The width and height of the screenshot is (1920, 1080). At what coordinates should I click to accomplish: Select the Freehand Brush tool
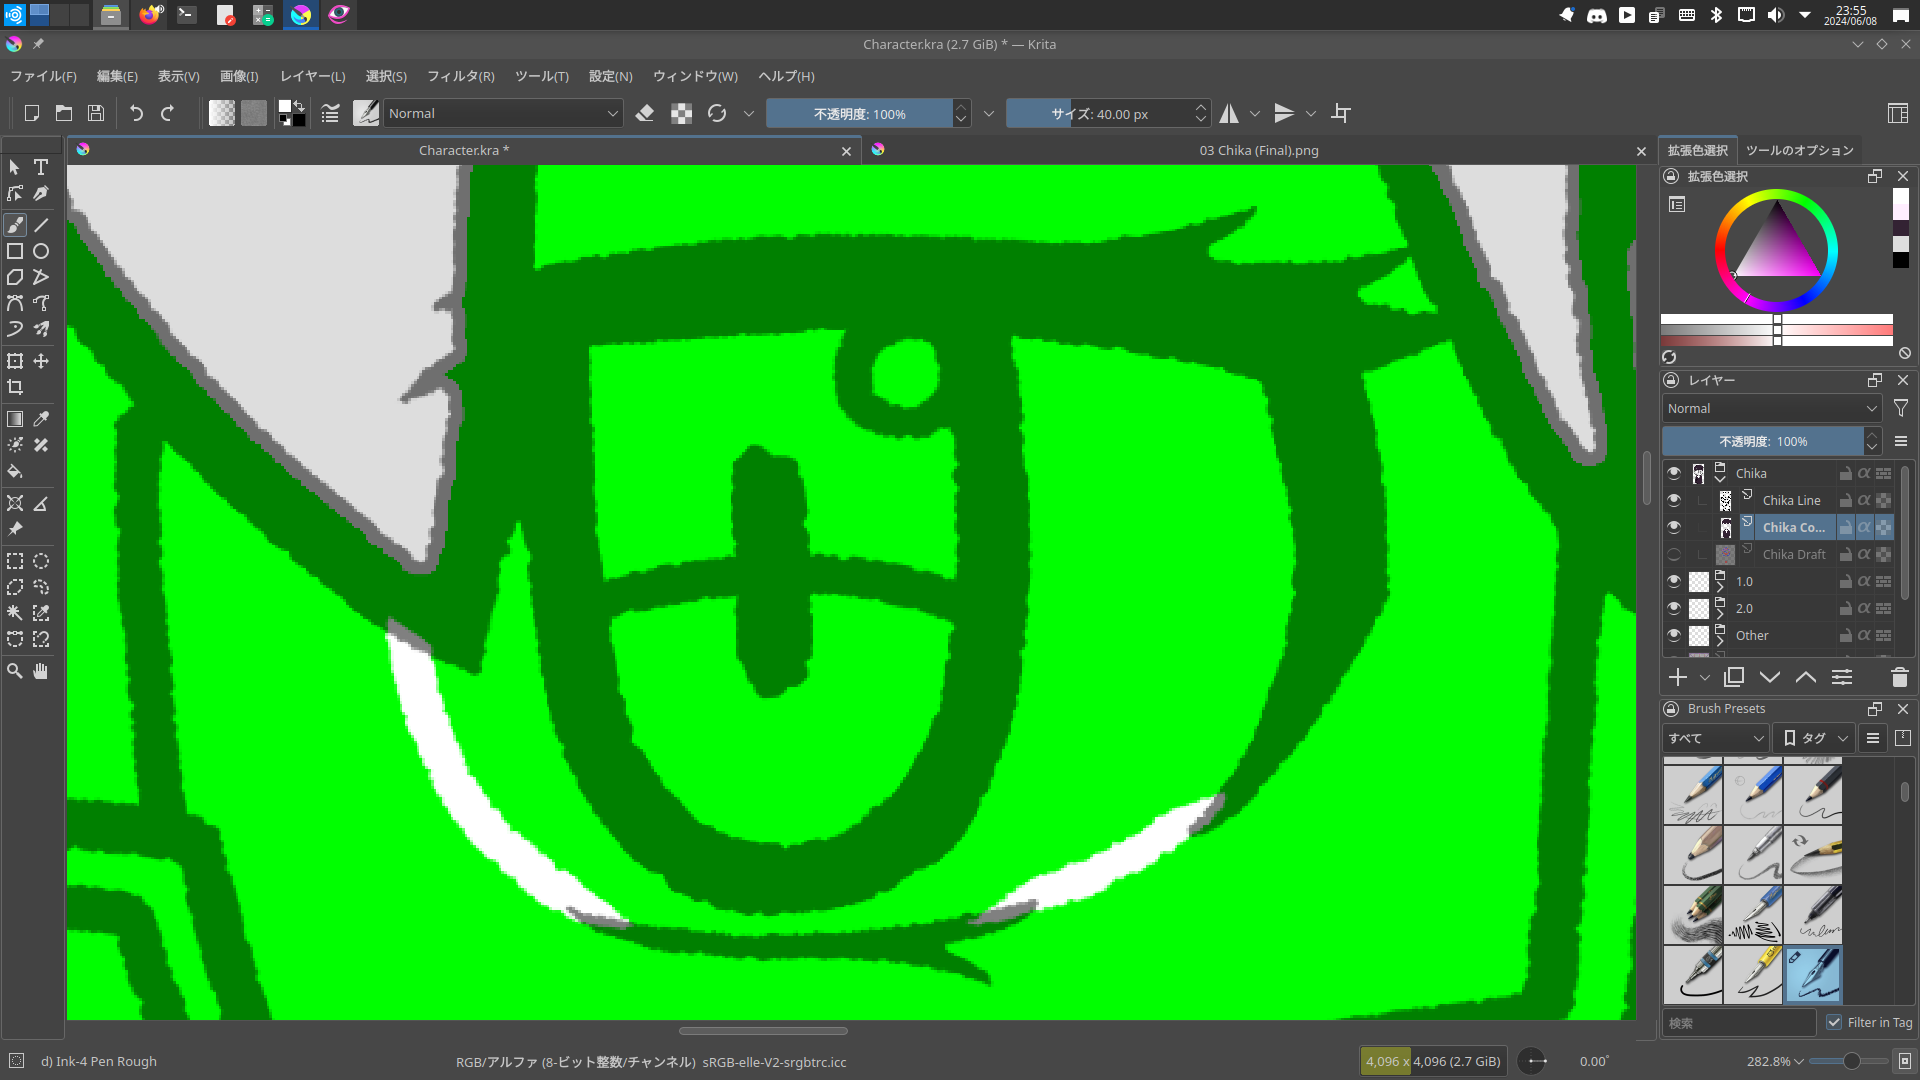(15, 225)
